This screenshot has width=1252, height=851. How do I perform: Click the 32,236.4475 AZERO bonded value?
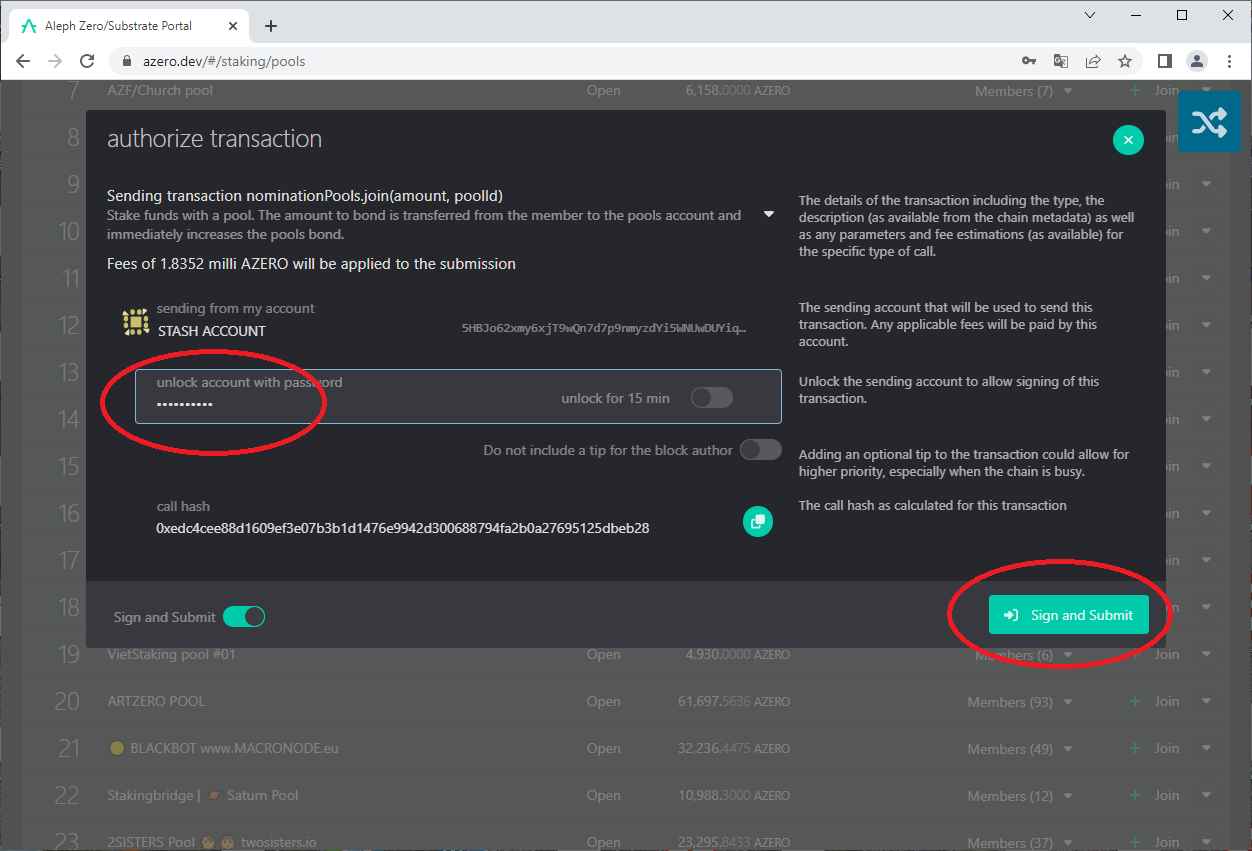[x=734, y=748]
